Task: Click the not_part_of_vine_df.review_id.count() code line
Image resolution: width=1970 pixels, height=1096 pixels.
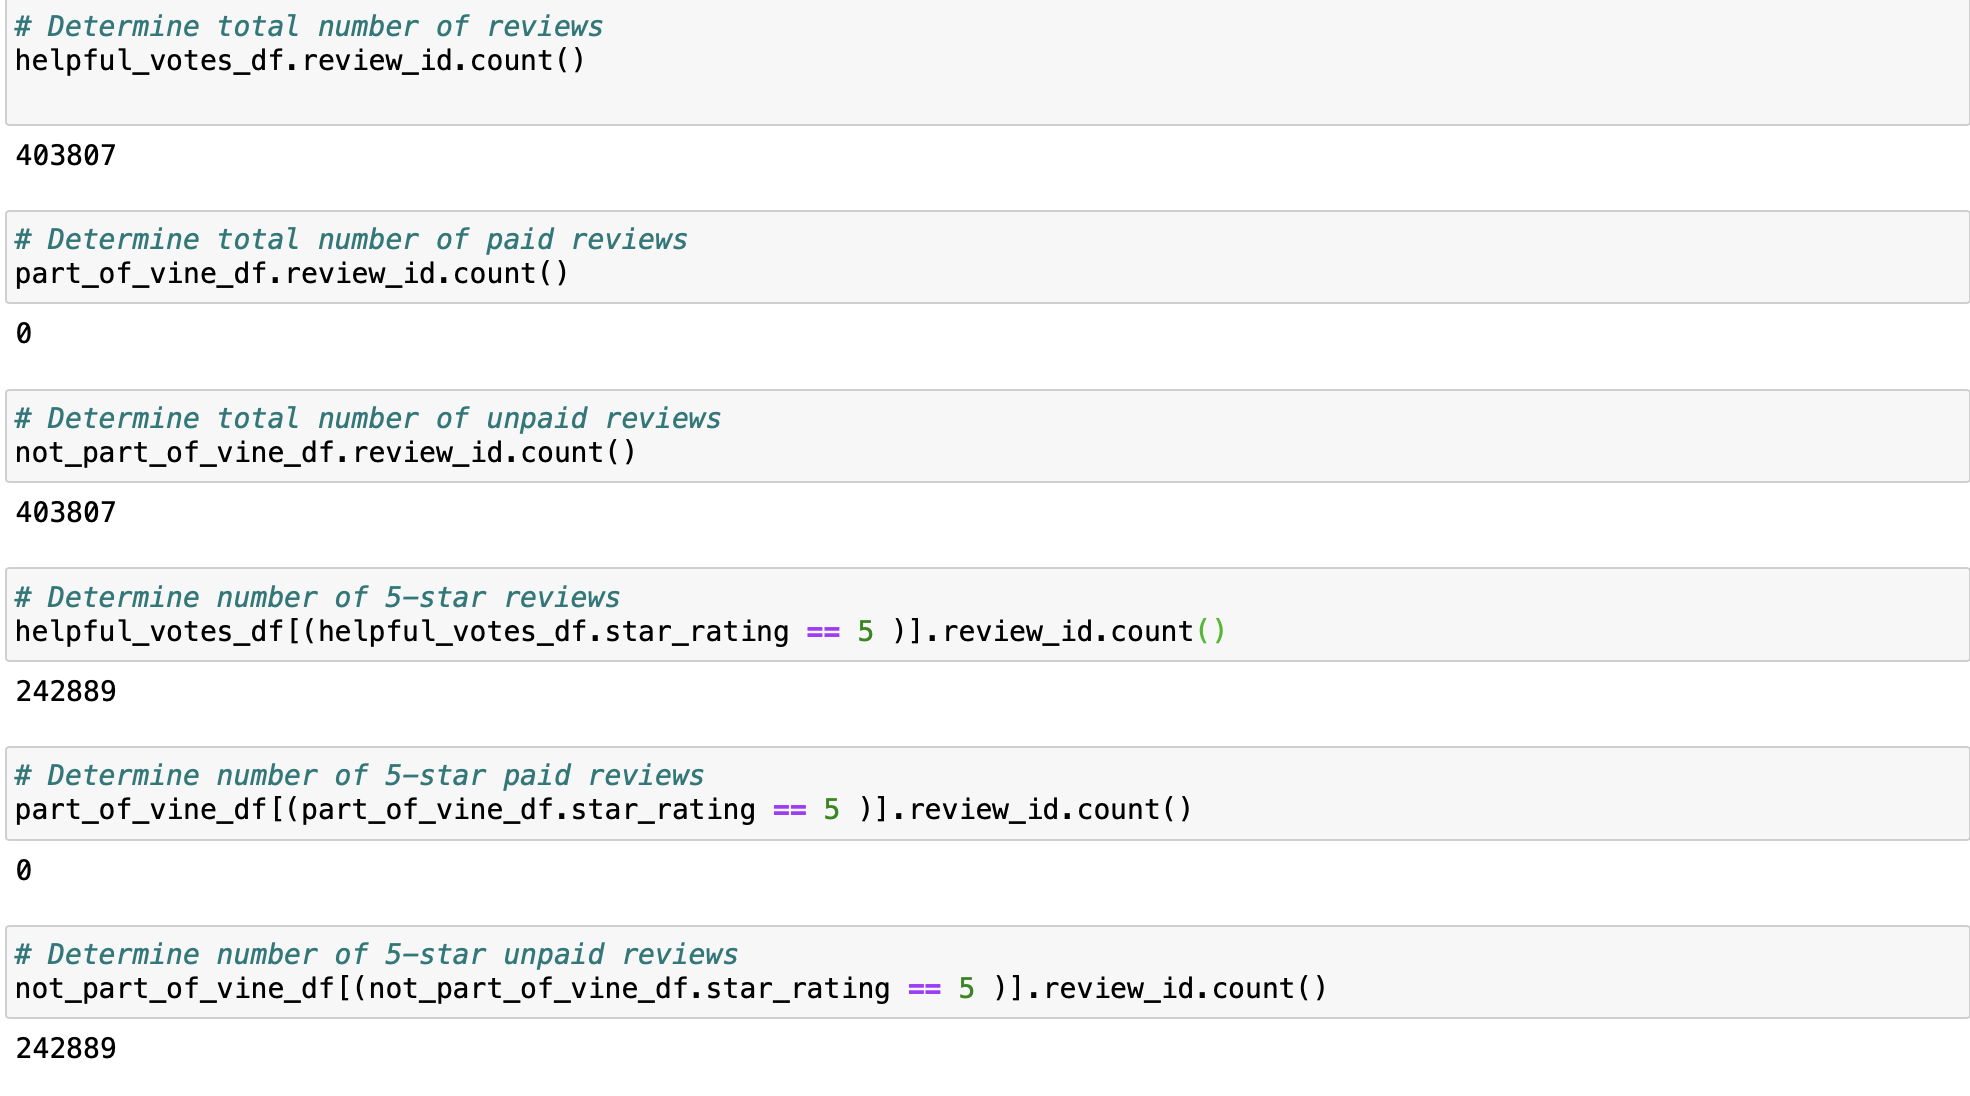Action: 325,453
